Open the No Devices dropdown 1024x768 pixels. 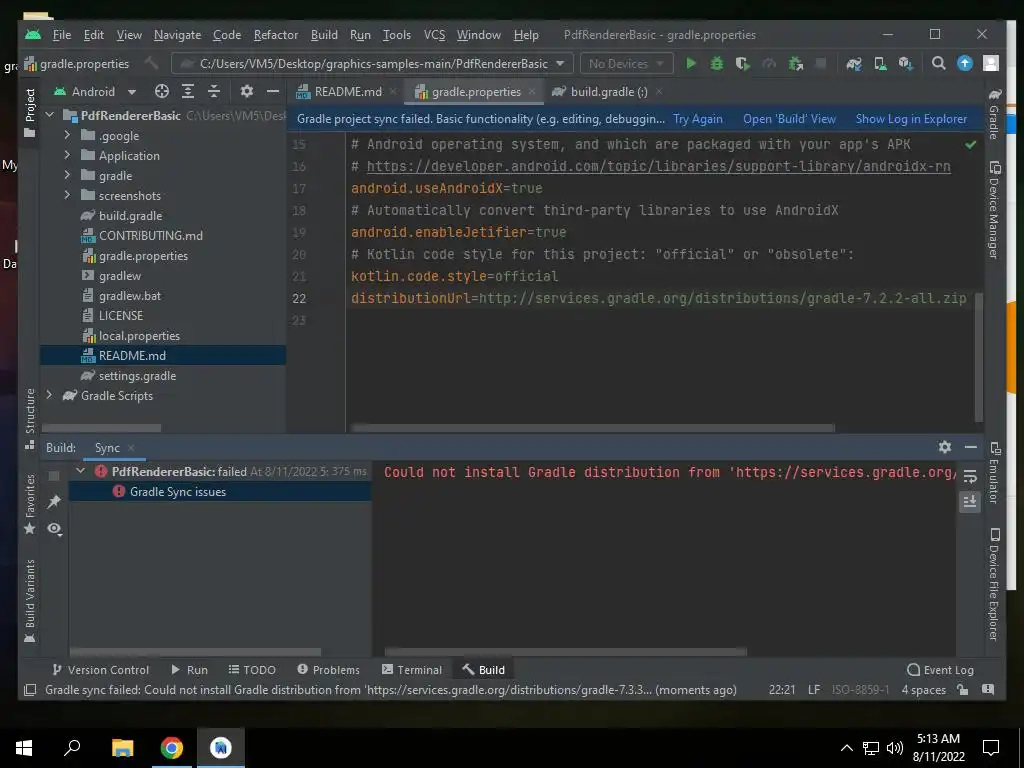click(626, 63)
